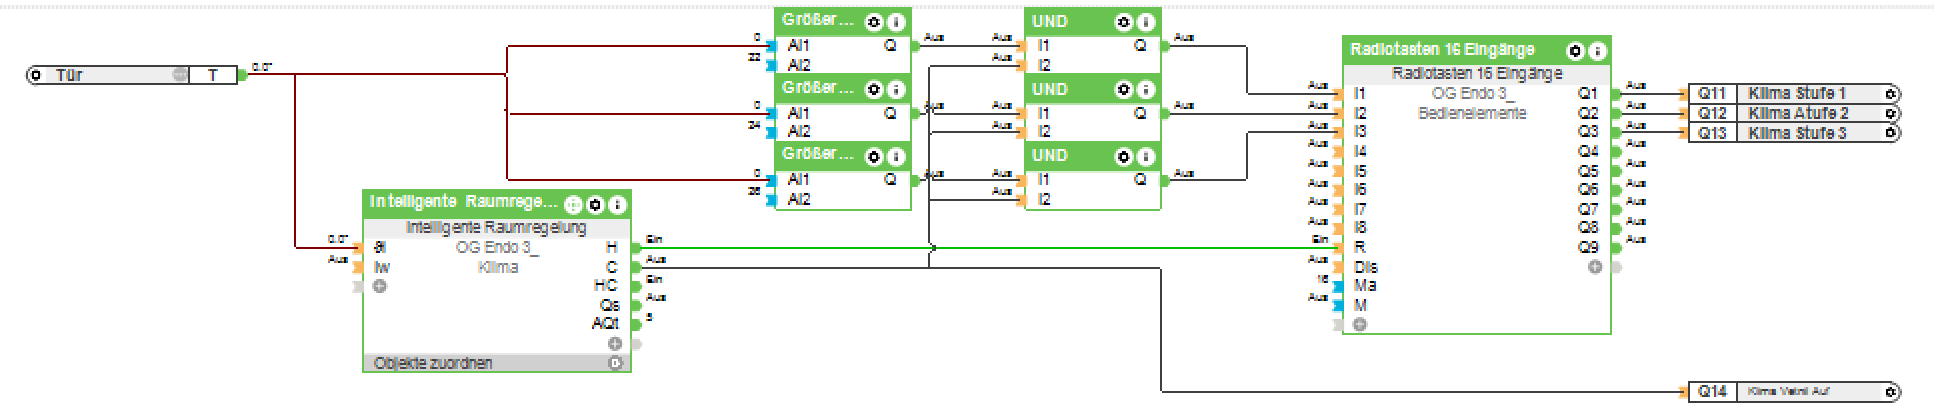Image resolution: width=1934 pixels, height=411 pixels.
Task: Click info icon on Intelligente Raumregelung block
Action: [x=617, y=205]
